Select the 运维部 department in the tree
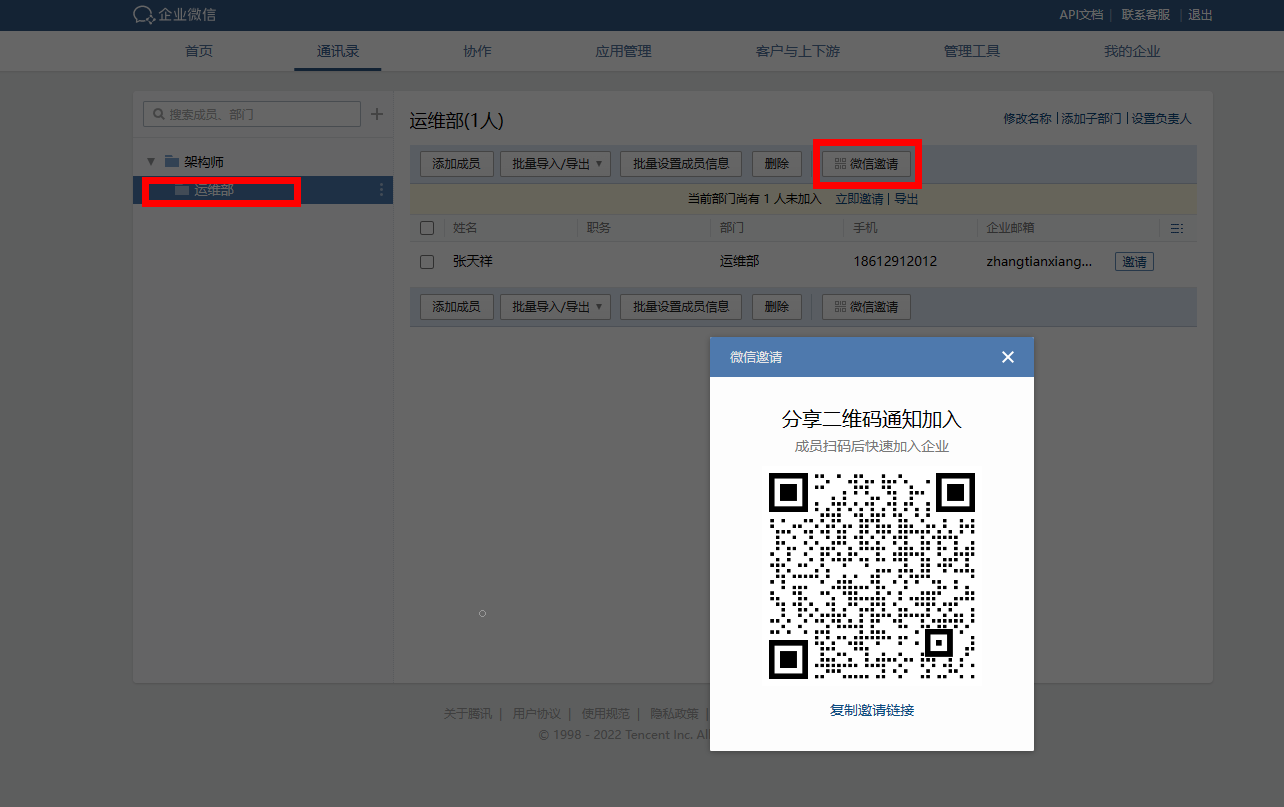Screen dimensions: 1284x807 (263, 190)
